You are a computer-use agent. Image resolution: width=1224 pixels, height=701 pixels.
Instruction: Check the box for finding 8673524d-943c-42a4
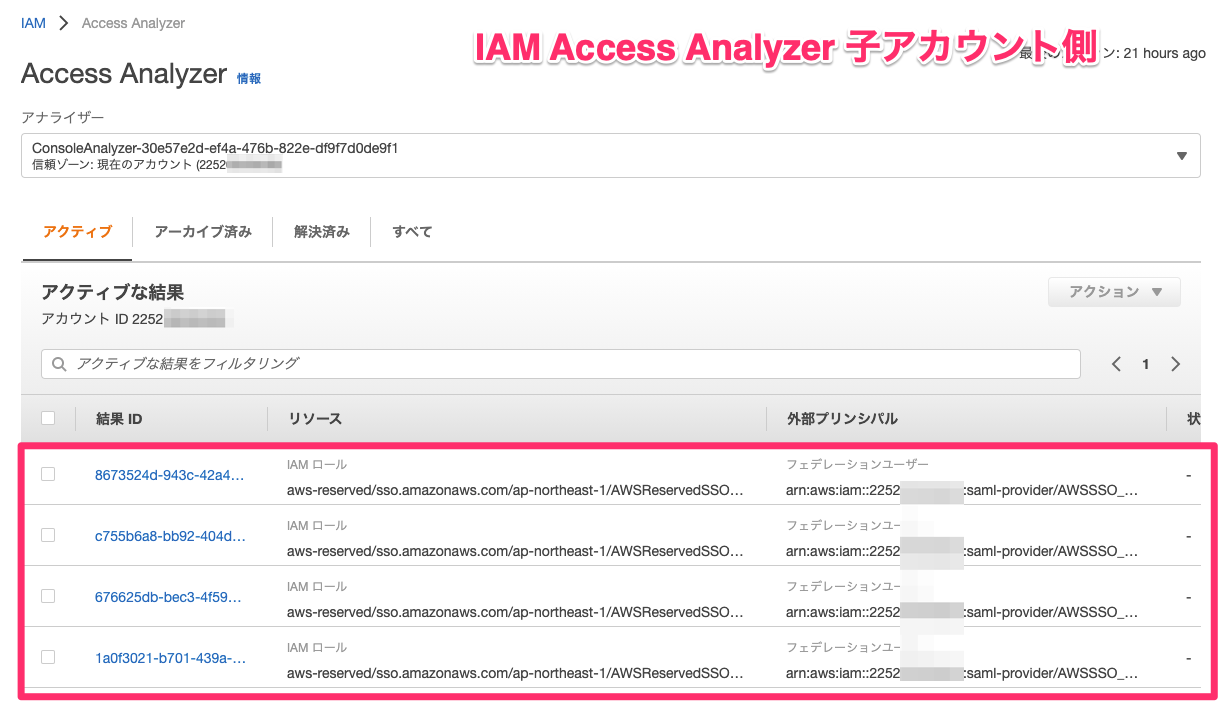[x=48, y=474]
